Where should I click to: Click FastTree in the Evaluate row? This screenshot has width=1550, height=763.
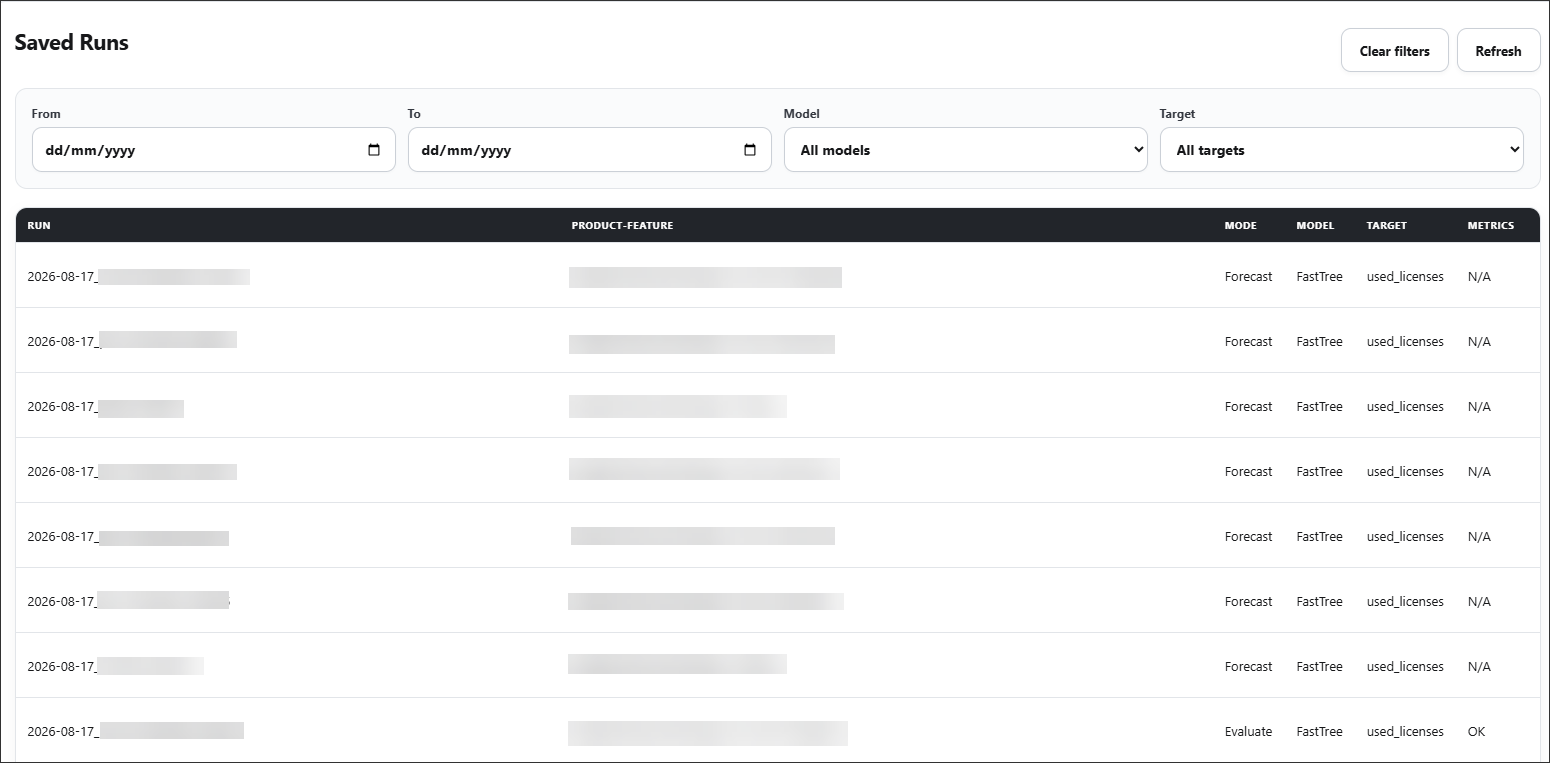(1319, 732)
